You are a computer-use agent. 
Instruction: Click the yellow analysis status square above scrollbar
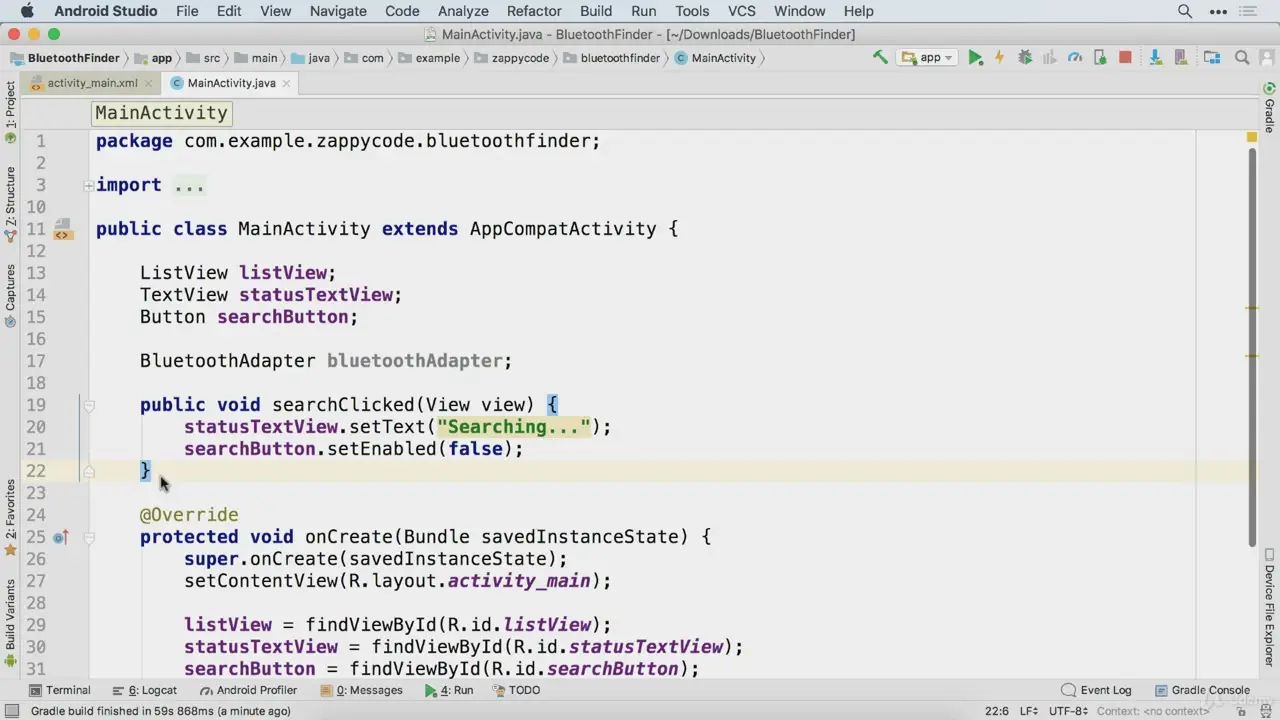tap(1251, 137)
